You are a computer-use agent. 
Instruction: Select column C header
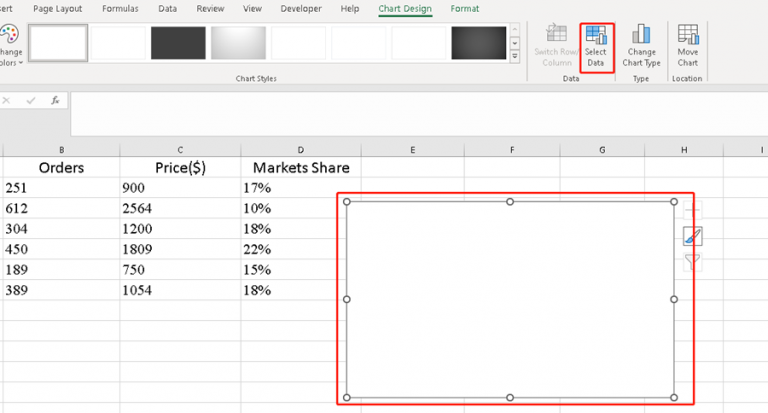(x=180, y=149)
